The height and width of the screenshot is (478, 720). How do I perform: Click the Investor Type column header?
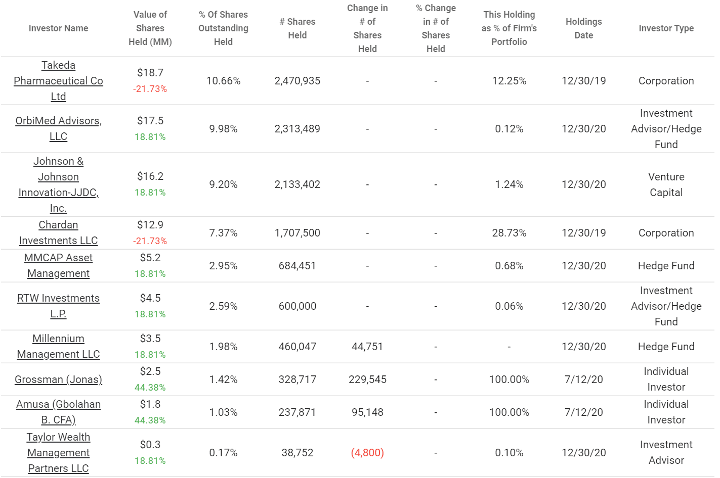666,28
